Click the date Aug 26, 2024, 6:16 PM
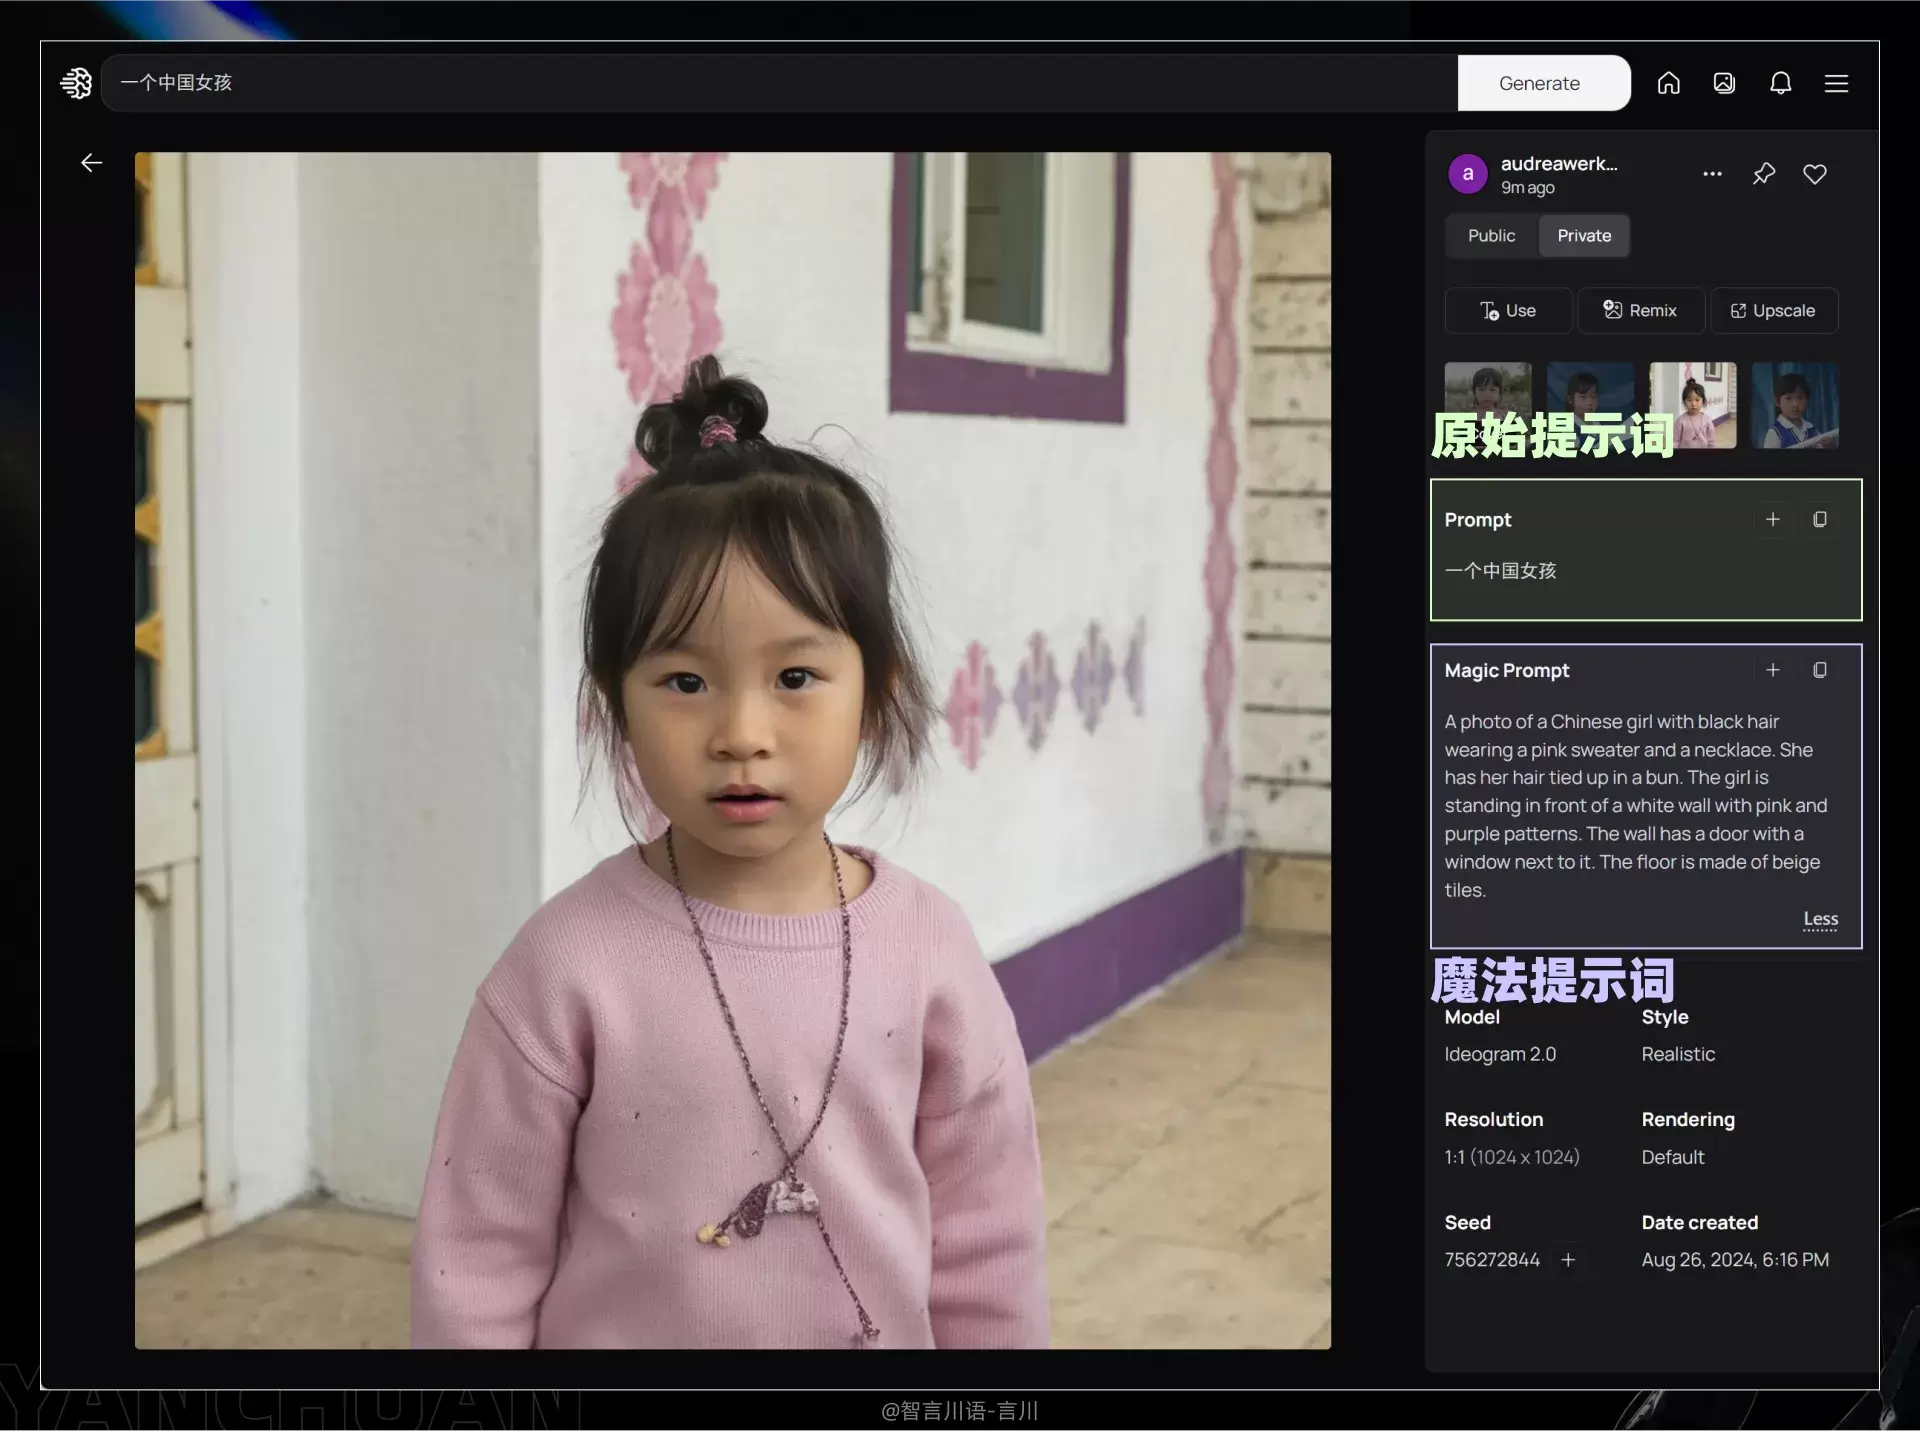The width and height of the screenshot is (1920, 1431). (x=1735, y=1260)
